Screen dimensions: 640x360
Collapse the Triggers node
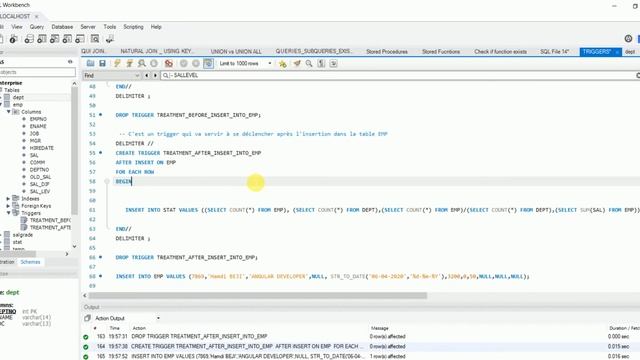click(x=9, y=213)
